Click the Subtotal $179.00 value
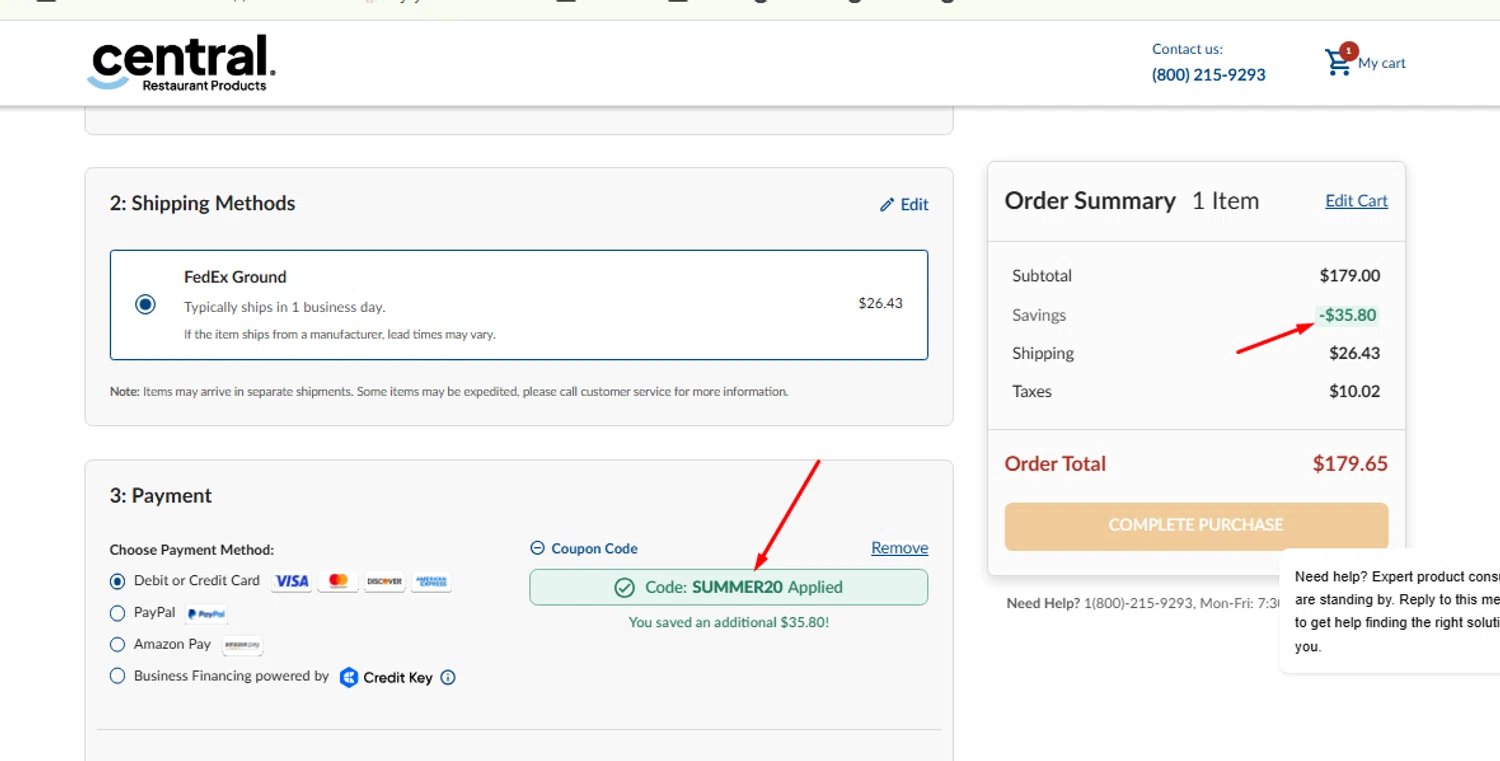1500x761 pixels. click(x=1350, y=276)
